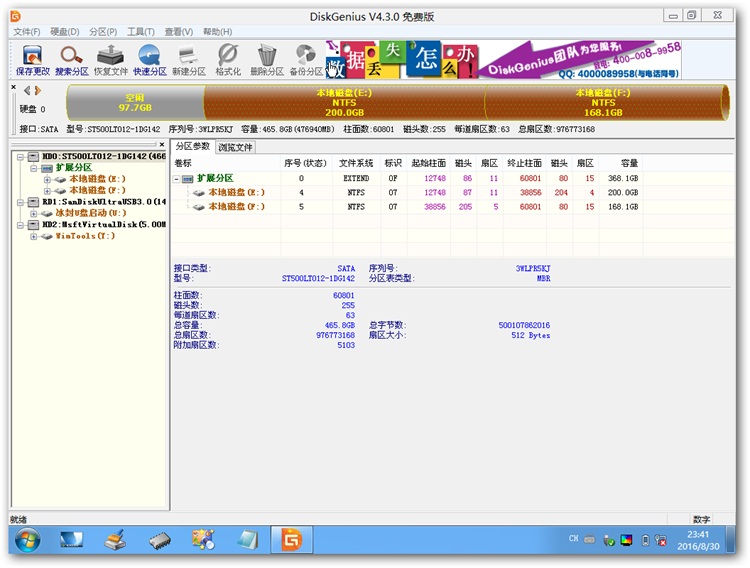
Task: Click the 容量 column header
Action: [620, 163]
